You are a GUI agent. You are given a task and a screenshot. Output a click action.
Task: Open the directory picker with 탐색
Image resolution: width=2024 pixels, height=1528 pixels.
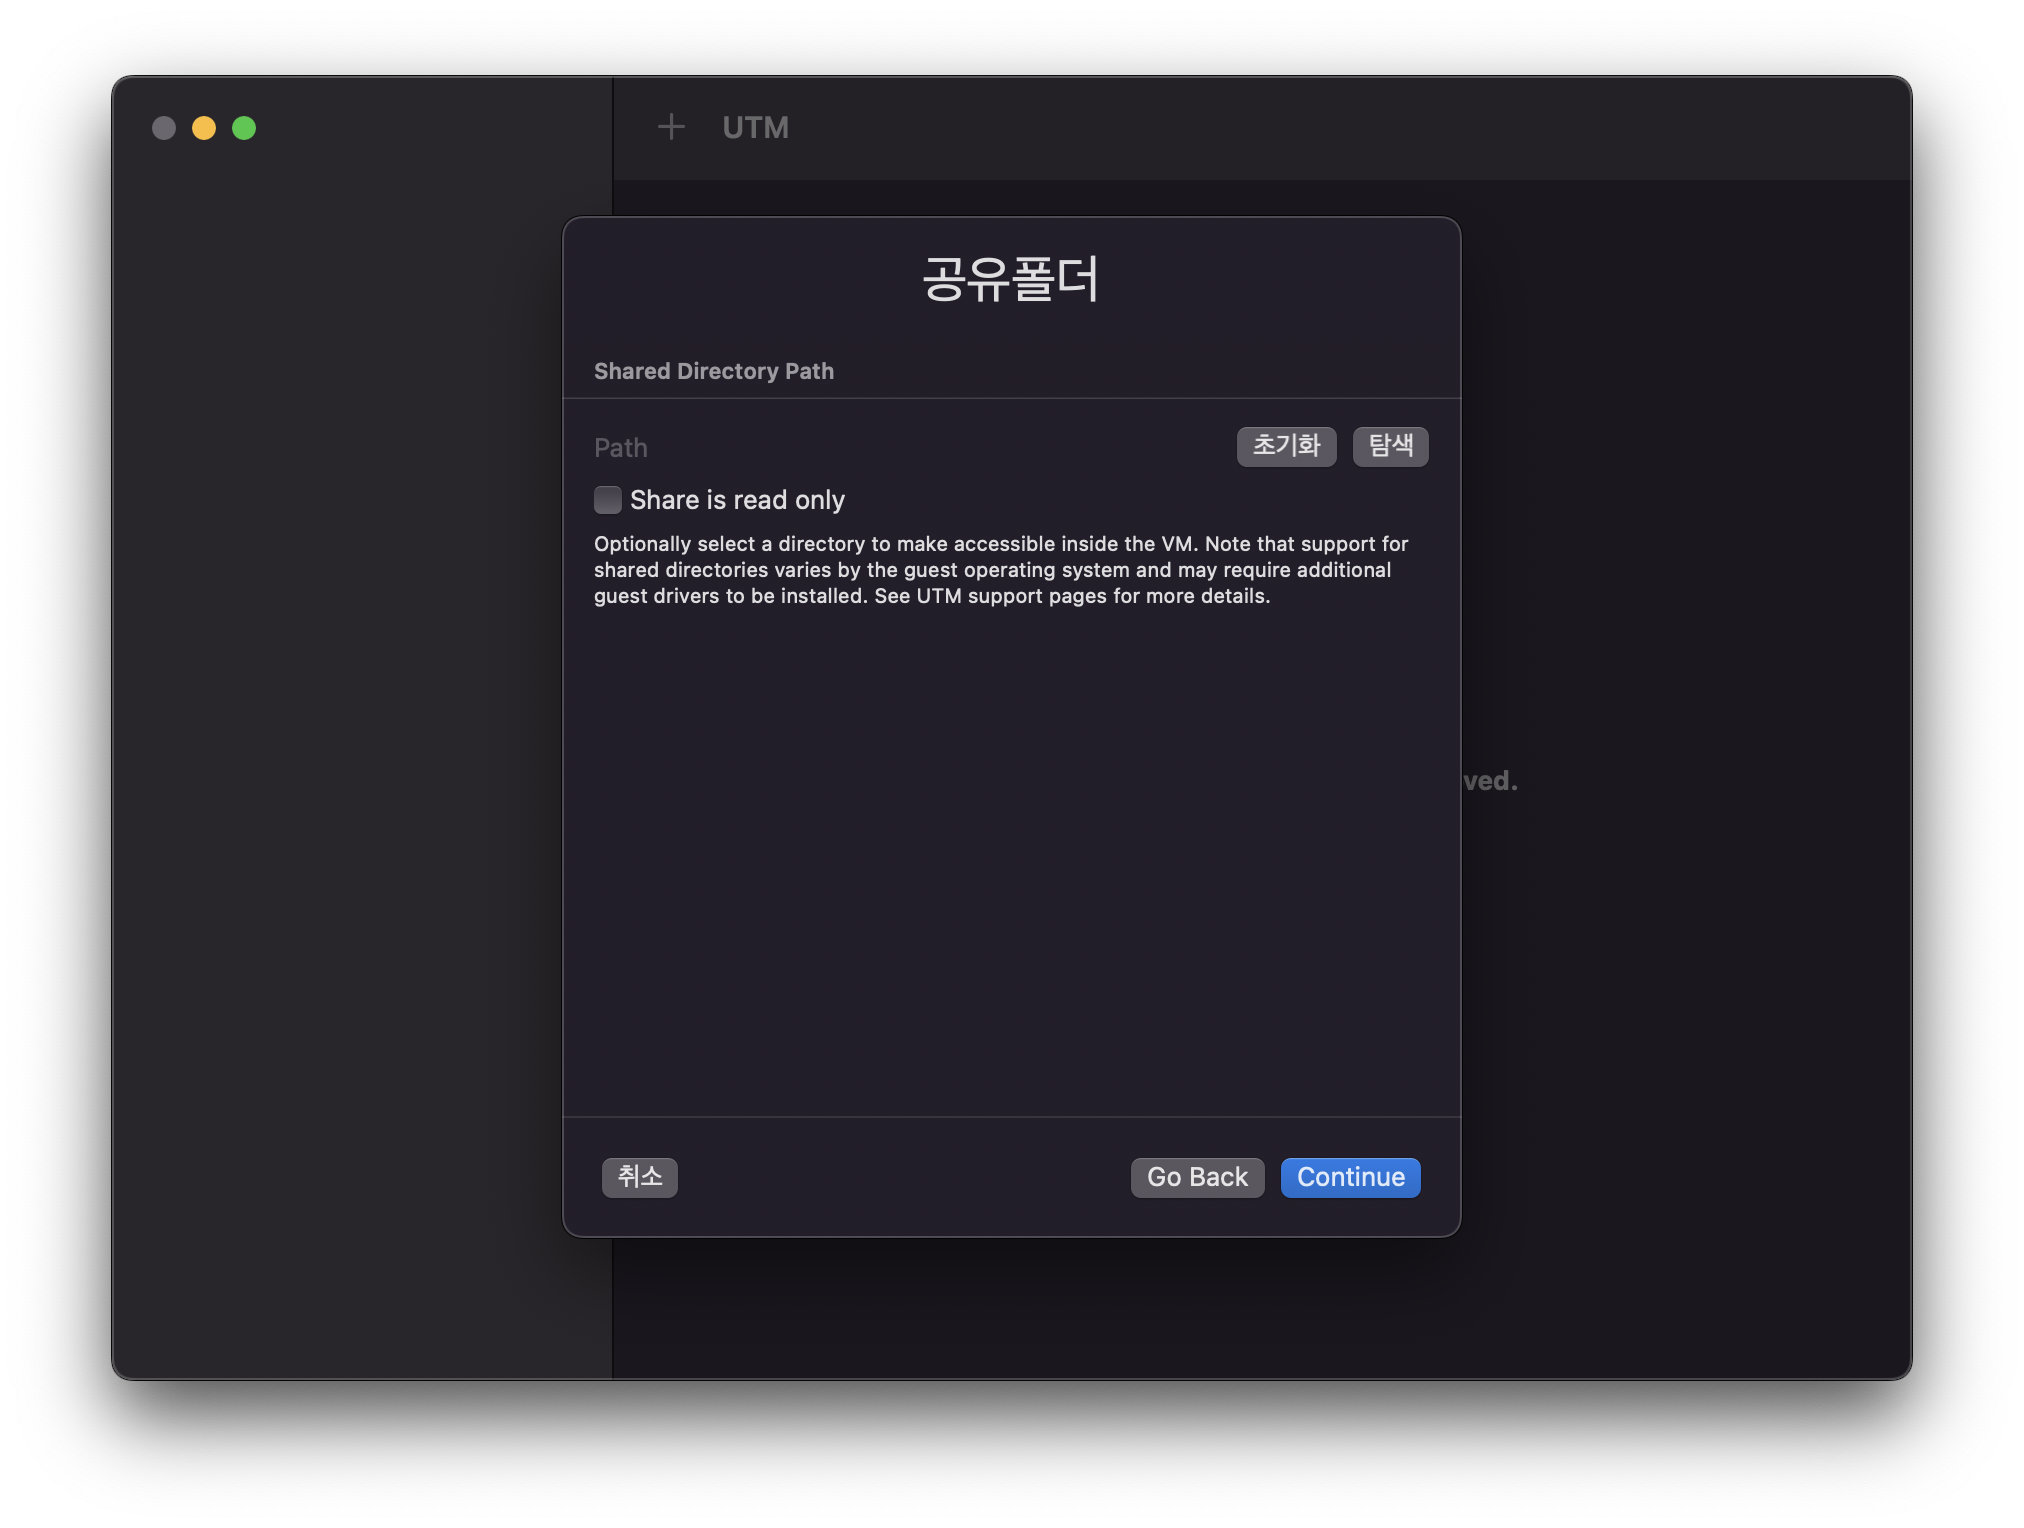pyautogui.click(x=1390, y=446)
